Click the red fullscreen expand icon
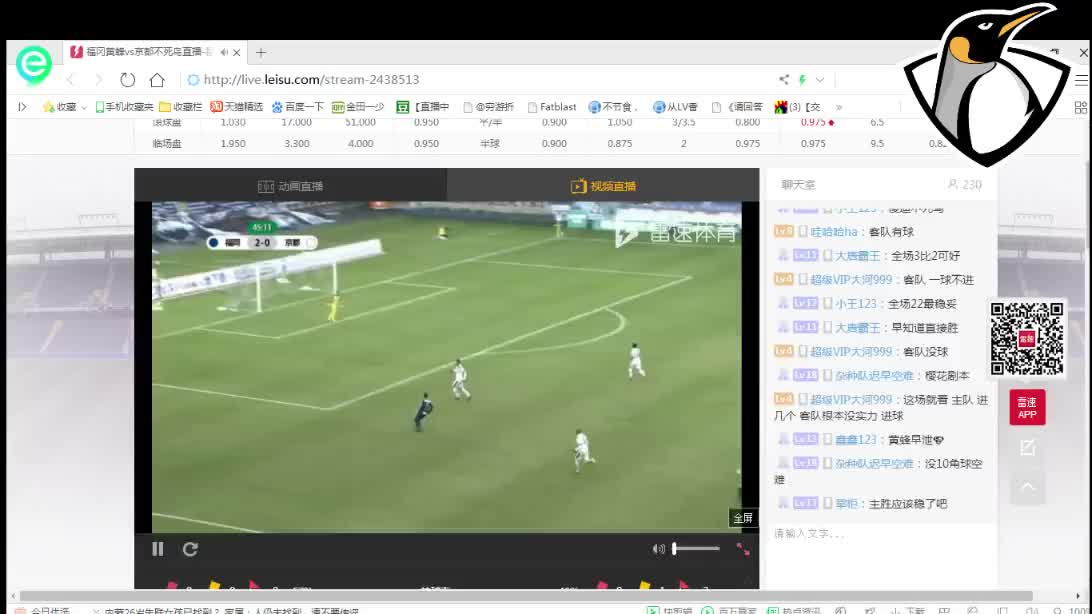 (743, 549)
